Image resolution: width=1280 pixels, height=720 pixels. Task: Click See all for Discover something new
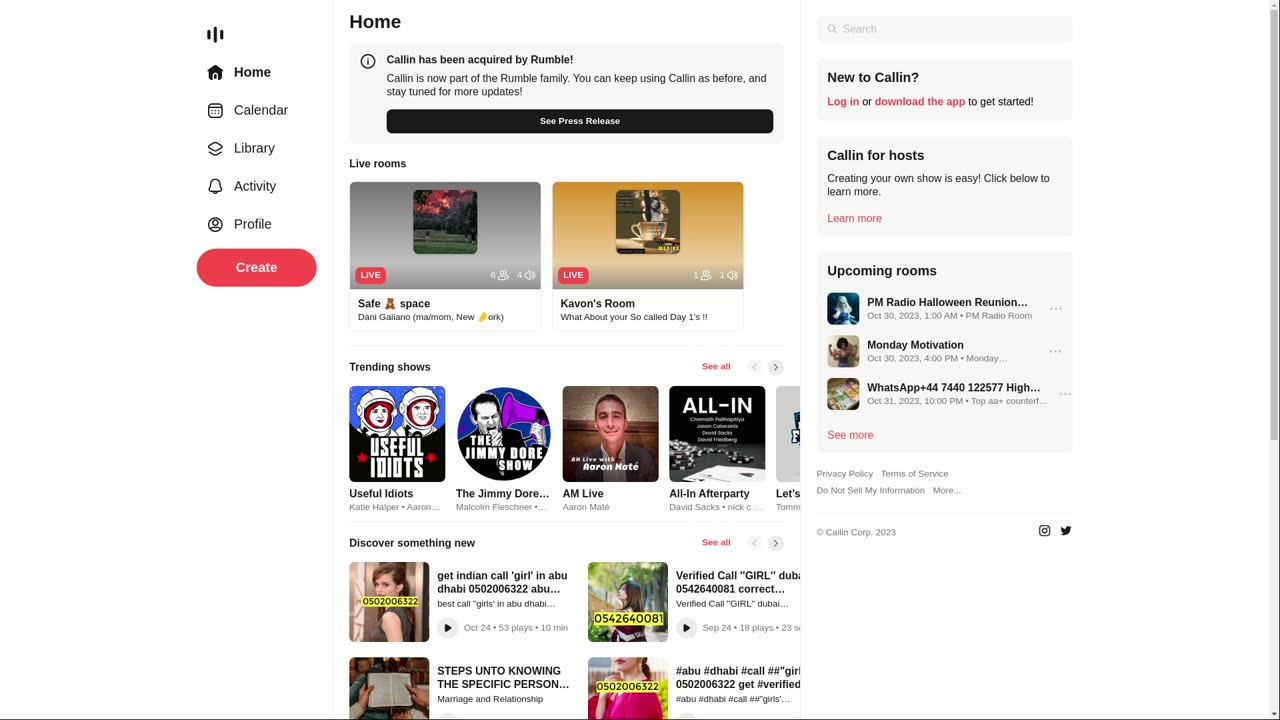pos(716,543)
